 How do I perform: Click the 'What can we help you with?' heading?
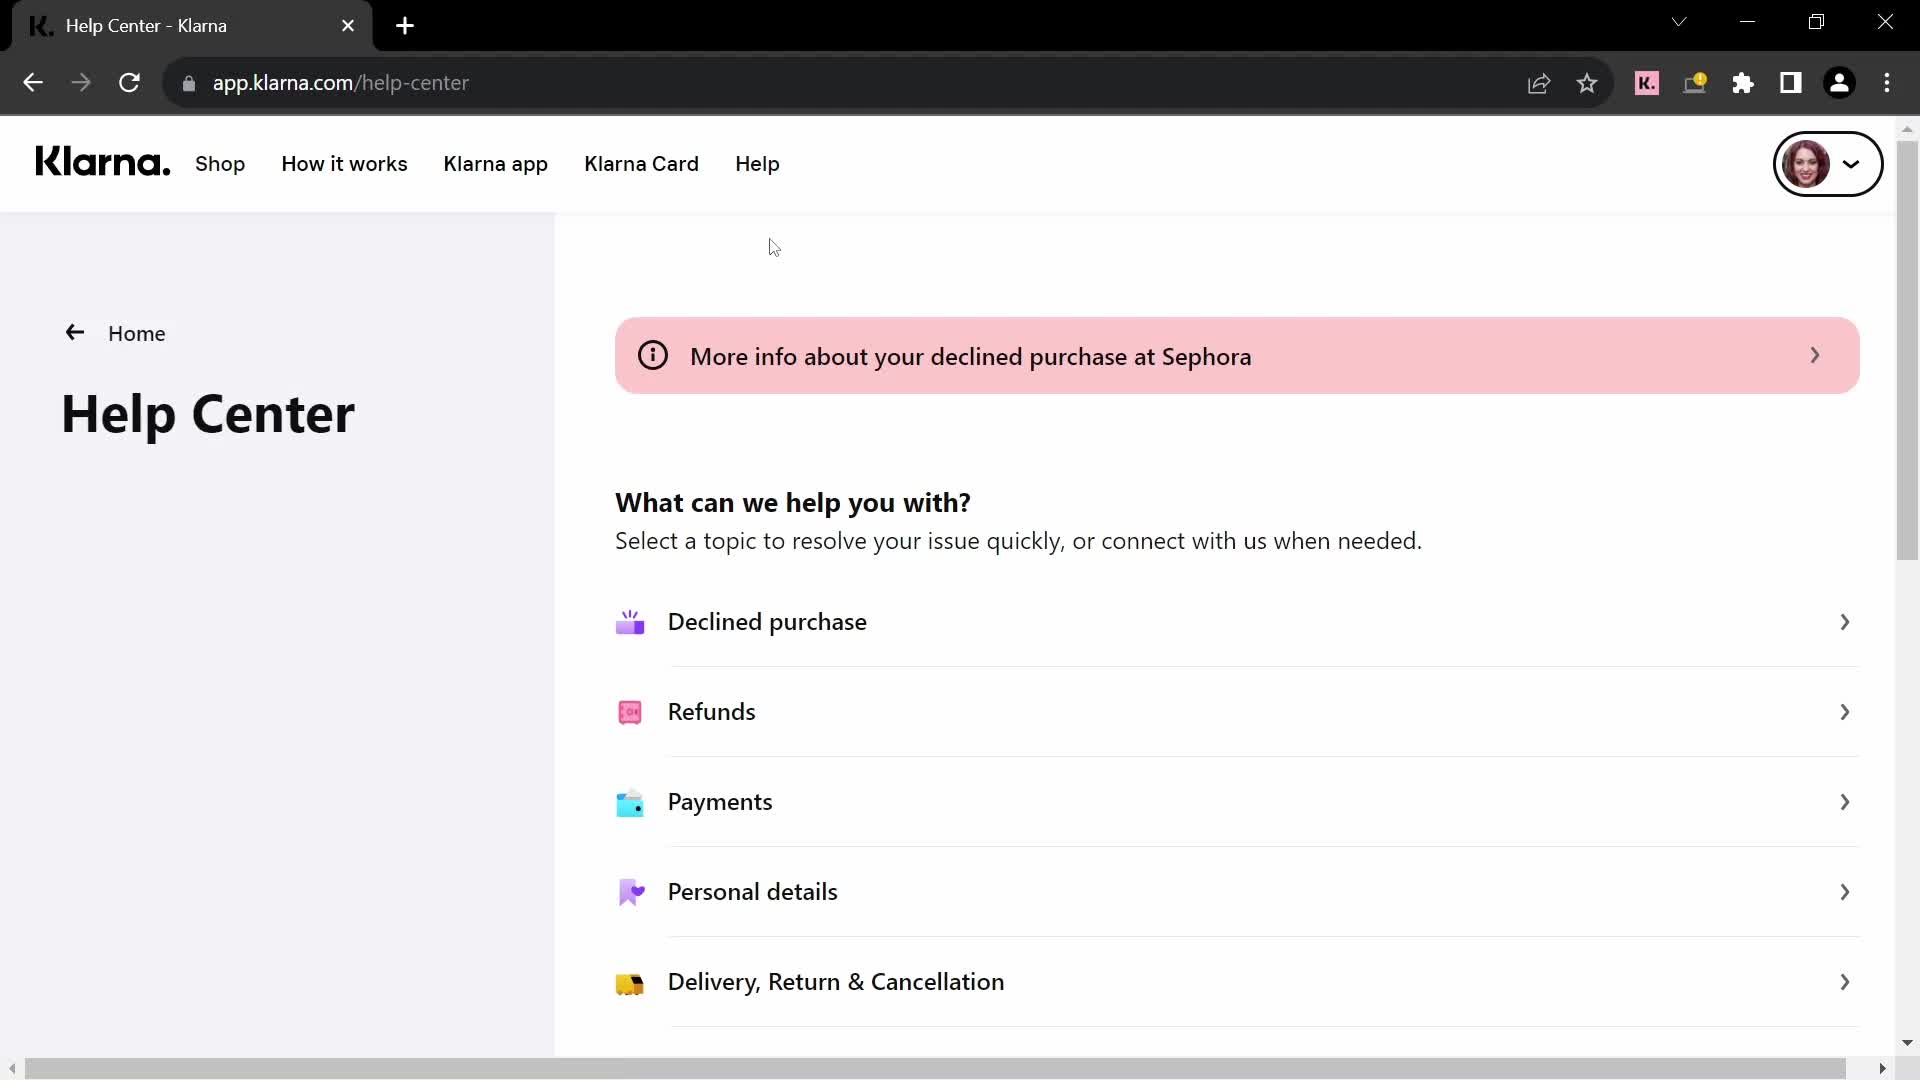tap(793, 502)
